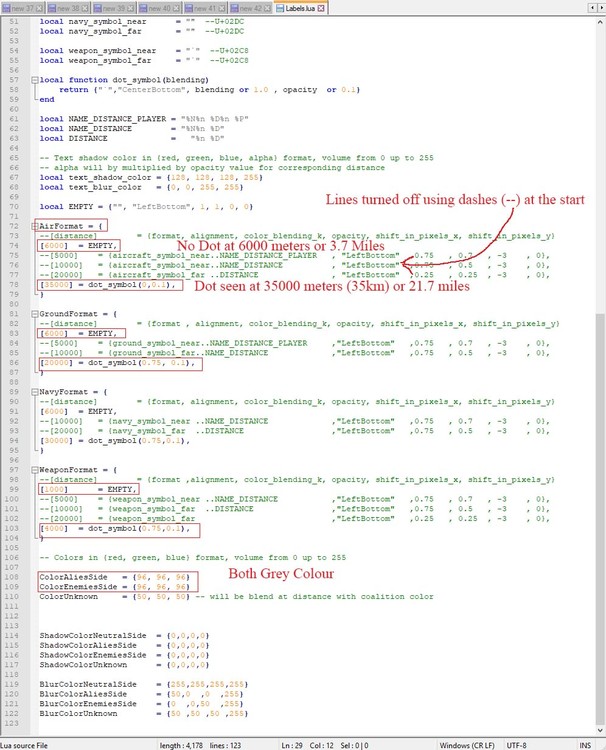Click the ShadowColorNeutralSide line
The width and height of the screenshot is (606, 750).
[x=124, y=636]
